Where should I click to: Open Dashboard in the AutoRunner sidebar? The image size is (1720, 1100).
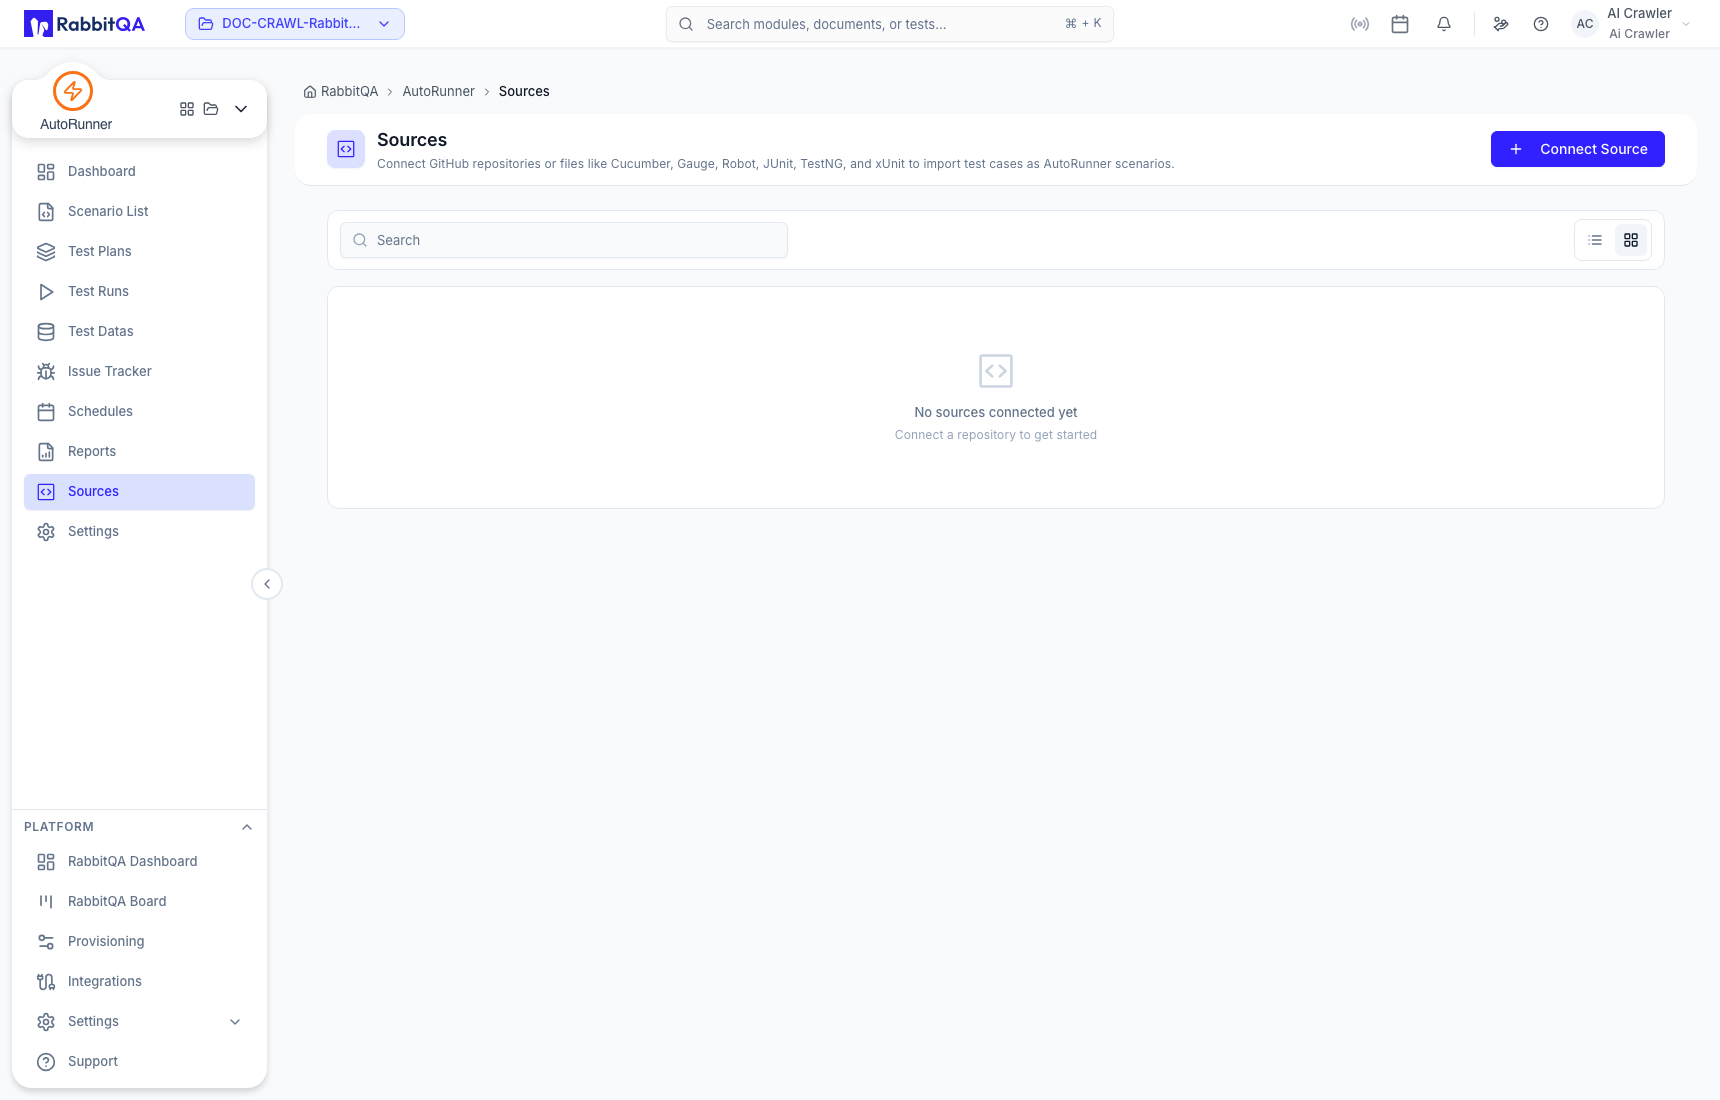[139, 172]
